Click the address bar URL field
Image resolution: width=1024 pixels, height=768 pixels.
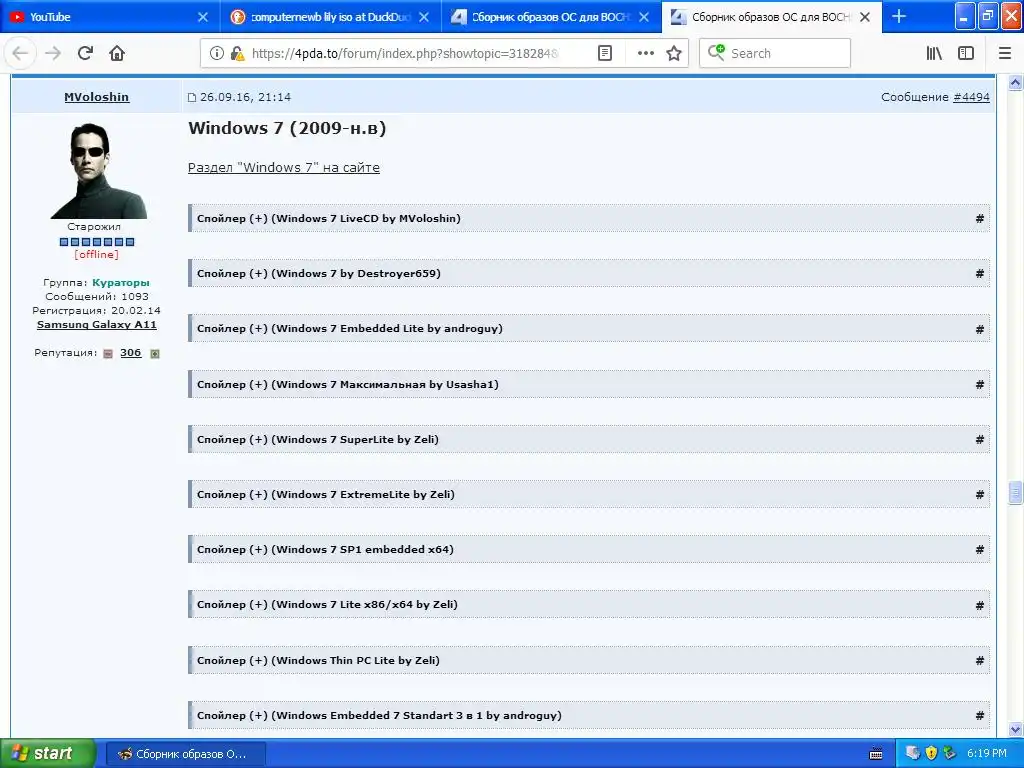click(405, 54)
